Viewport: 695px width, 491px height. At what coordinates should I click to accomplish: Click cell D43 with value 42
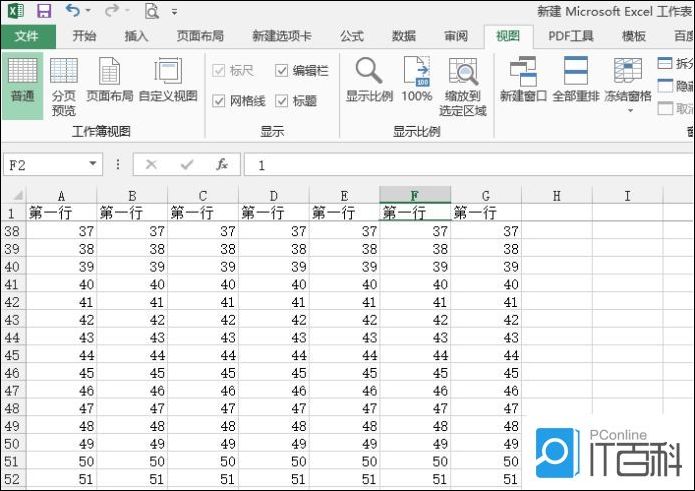point(273,320)
